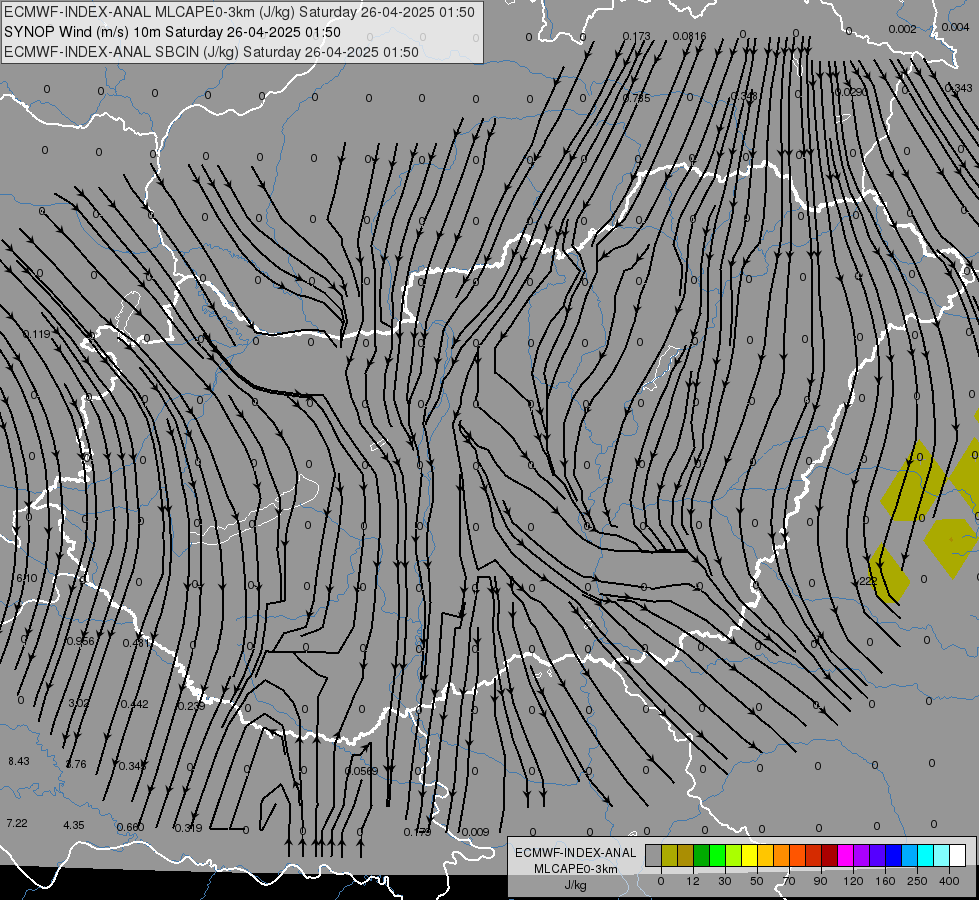Pick the bright green legend swatch
The height and width of the screenshot is (900, 979).
717,855
